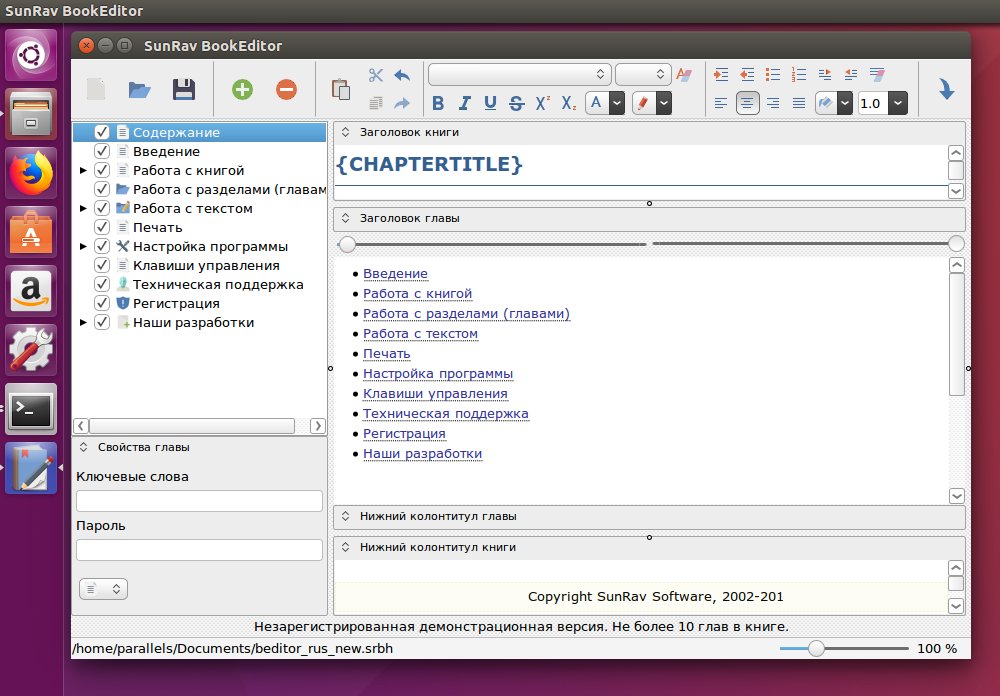The image size is (1000, 696).
Task: Paste from clipboard
Action: pyautogui.click(x=341, y=89)
